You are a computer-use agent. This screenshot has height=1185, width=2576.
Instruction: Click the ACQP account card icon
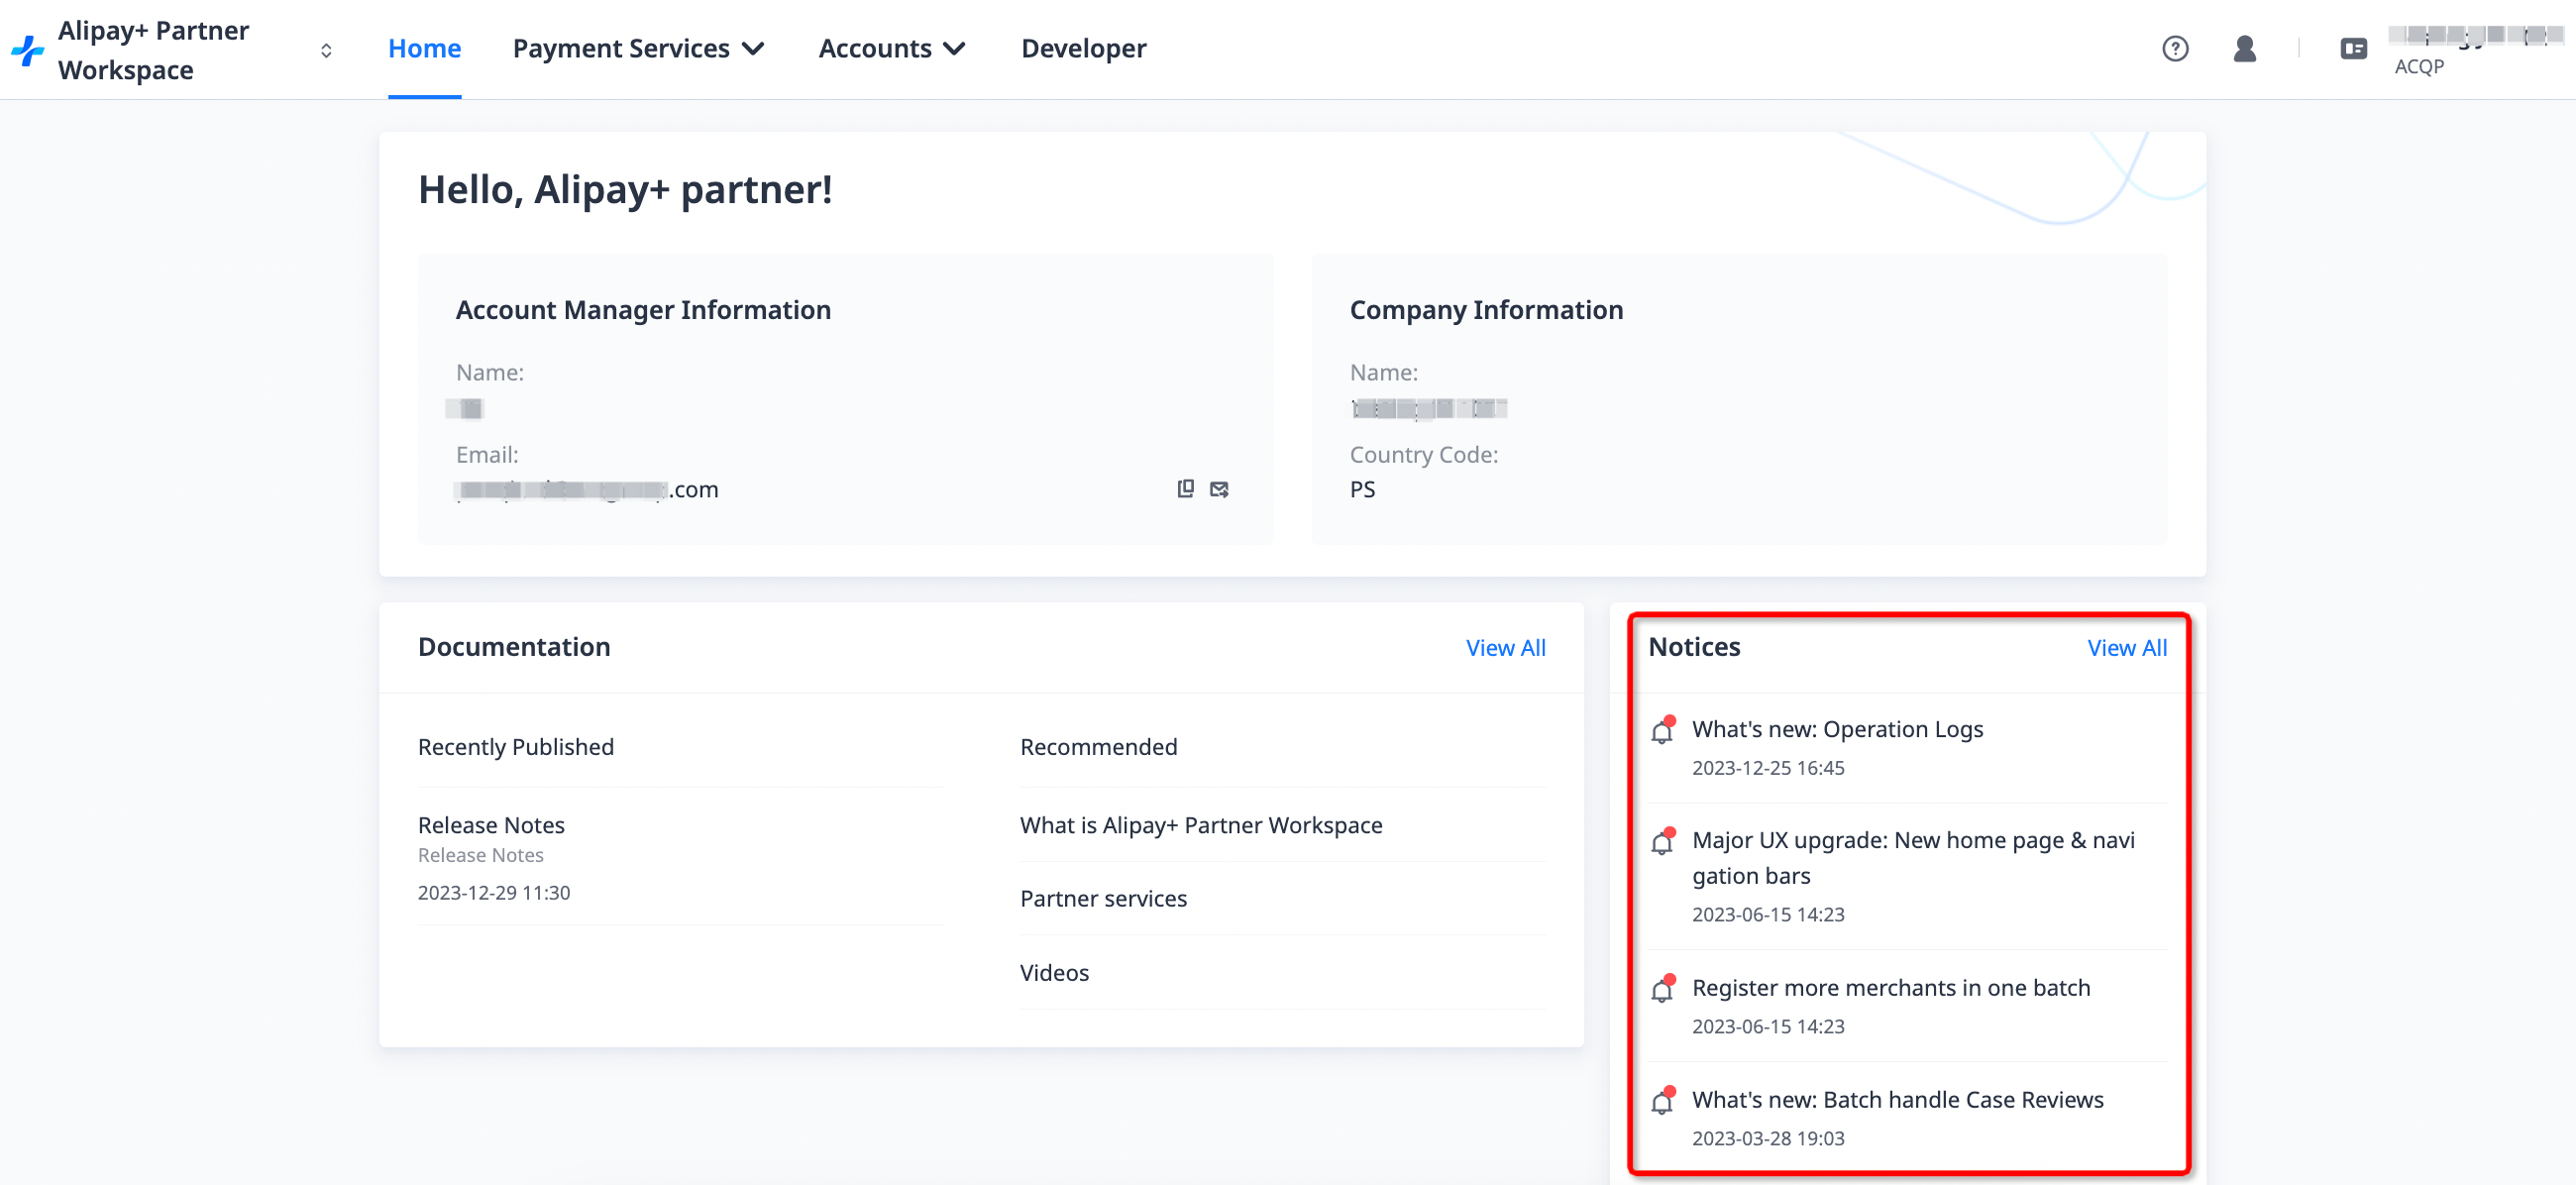click(x=2353, y=49)
